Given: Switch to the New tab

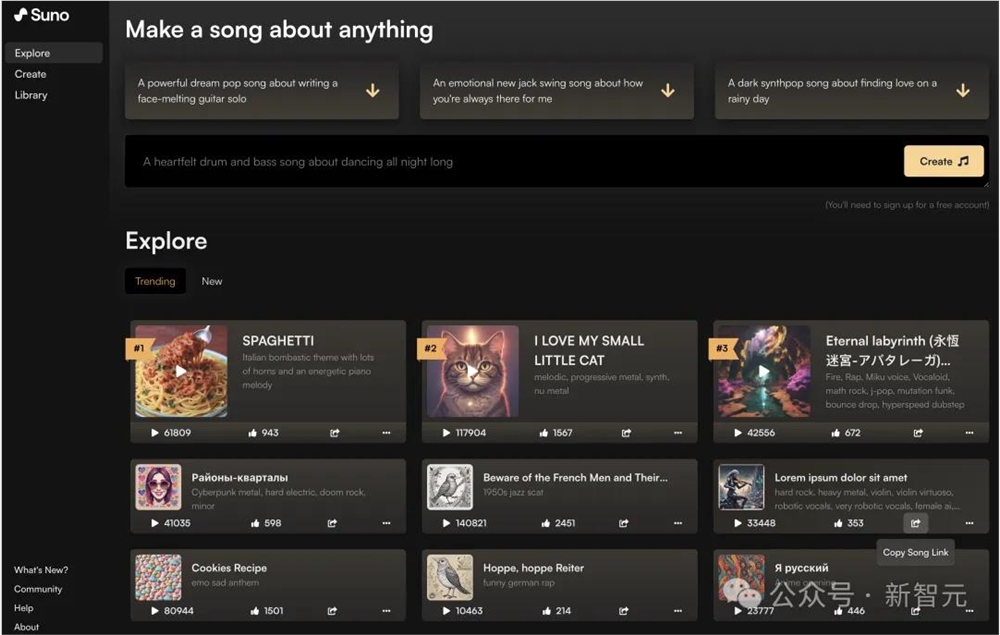Looking at the screenshot, I should tap(212, 281).
